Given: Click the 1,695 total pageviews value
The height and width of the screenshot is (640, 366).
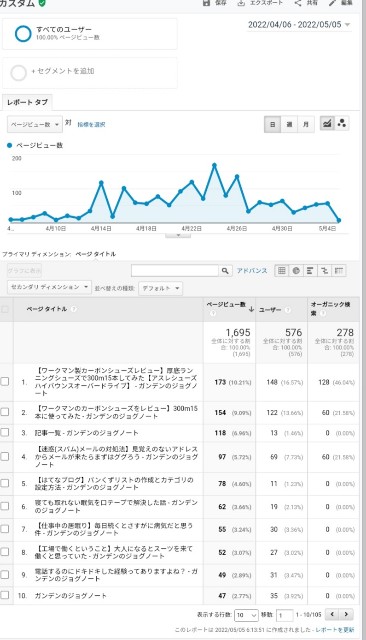Looking at the screenshot, I should click(x=238, y=333).
